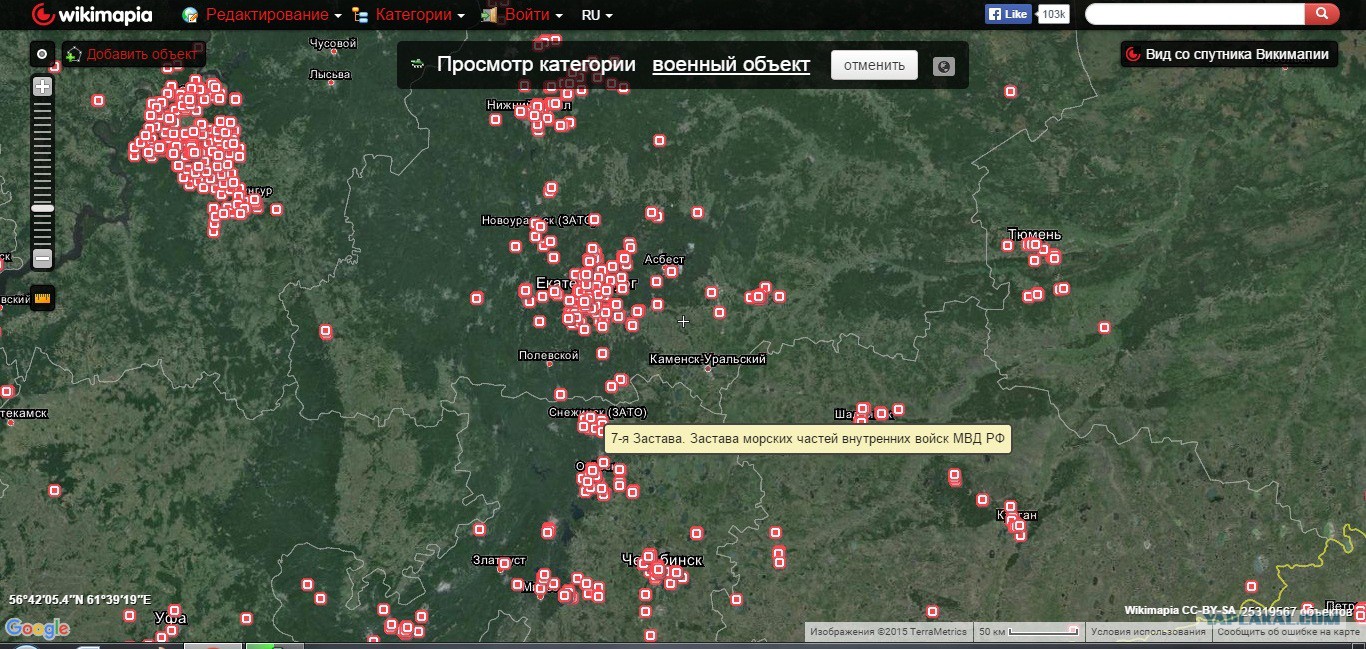1366x649 pixels.
Task: Click the zoom level slider handle
Action: (42, 208)
